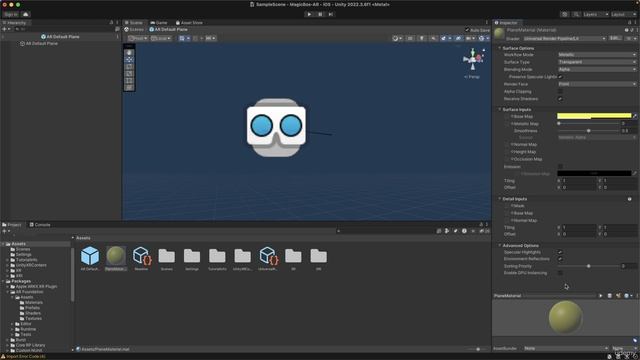Viewport: 640px width, 360px height.
Task: Enable GPU Instancing checkbox
Action: (560, 273)
